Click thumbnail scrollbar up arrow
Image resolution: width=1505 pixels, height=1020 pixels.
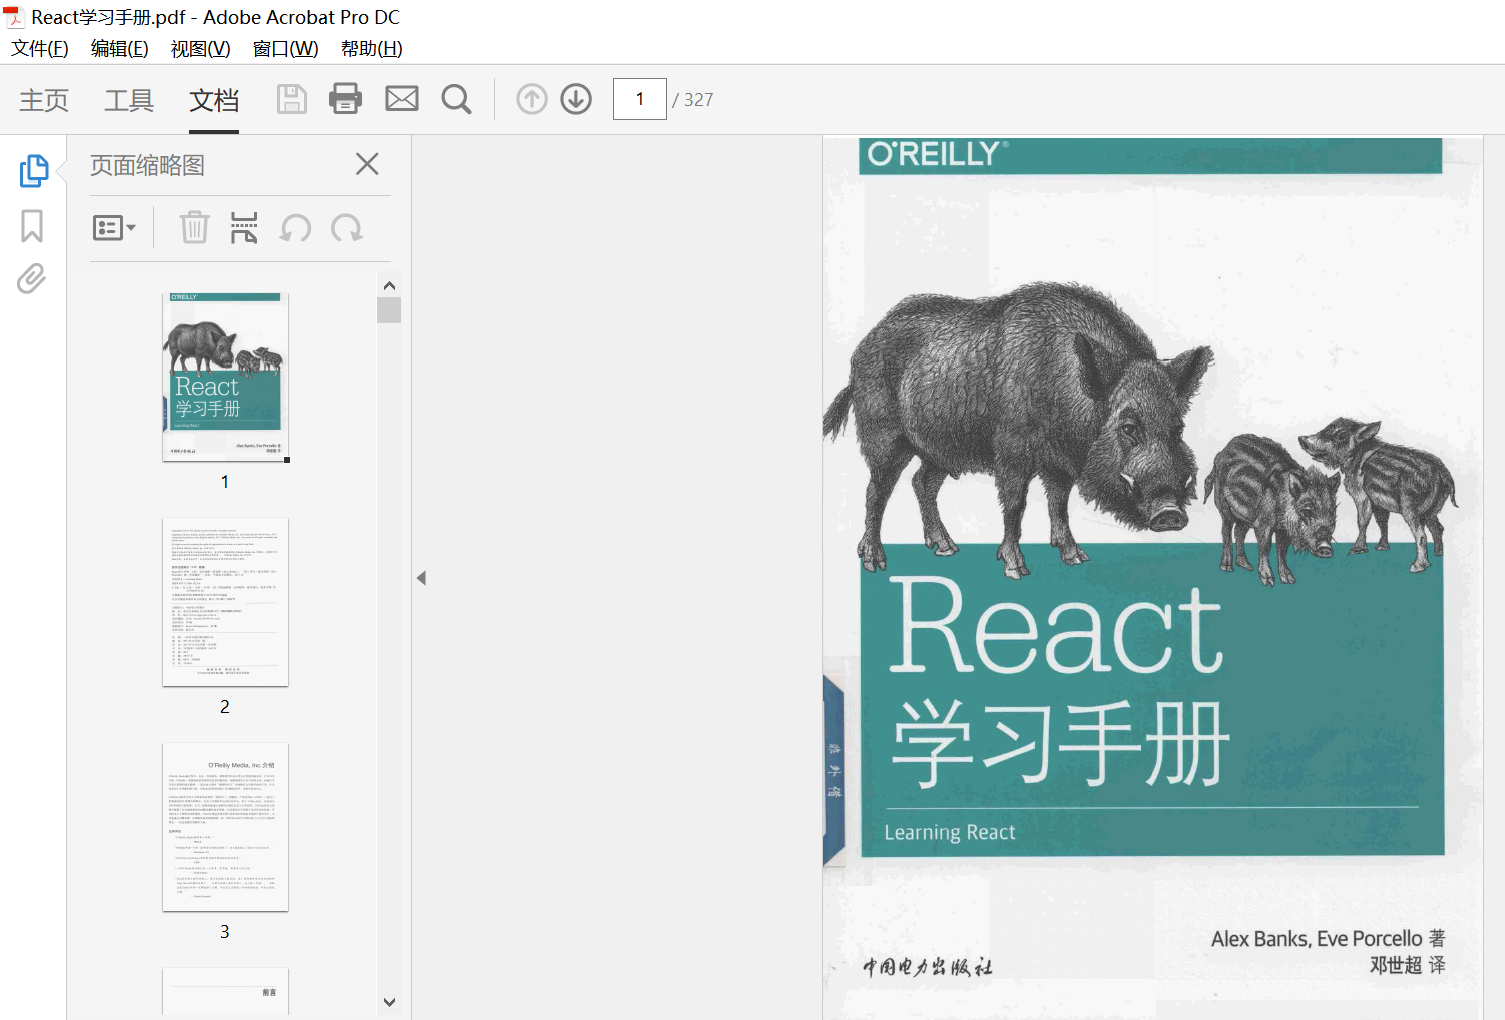390,285
